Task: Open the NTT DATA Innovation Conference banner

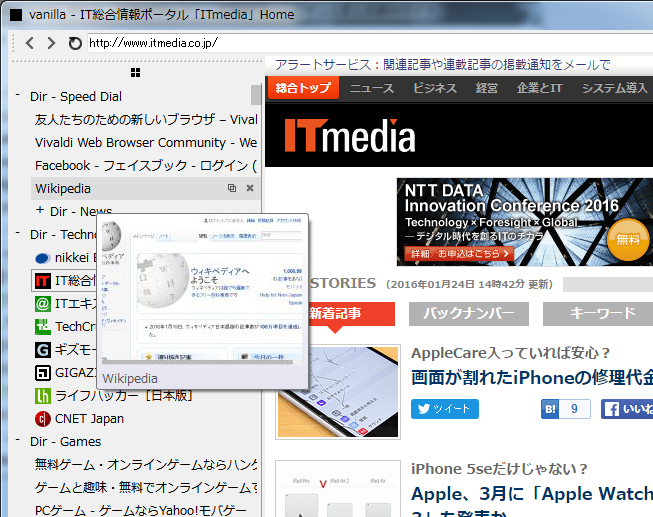Action: (525, 222)
